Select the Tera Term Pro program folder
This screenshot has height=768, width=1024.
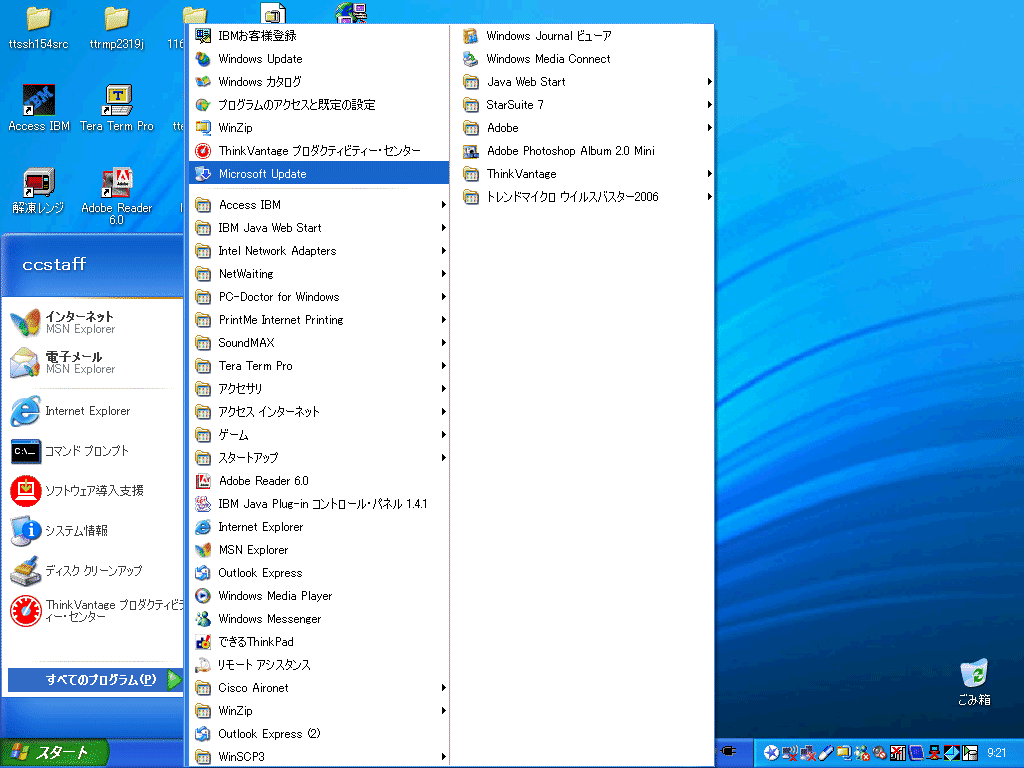click(319, 366)
